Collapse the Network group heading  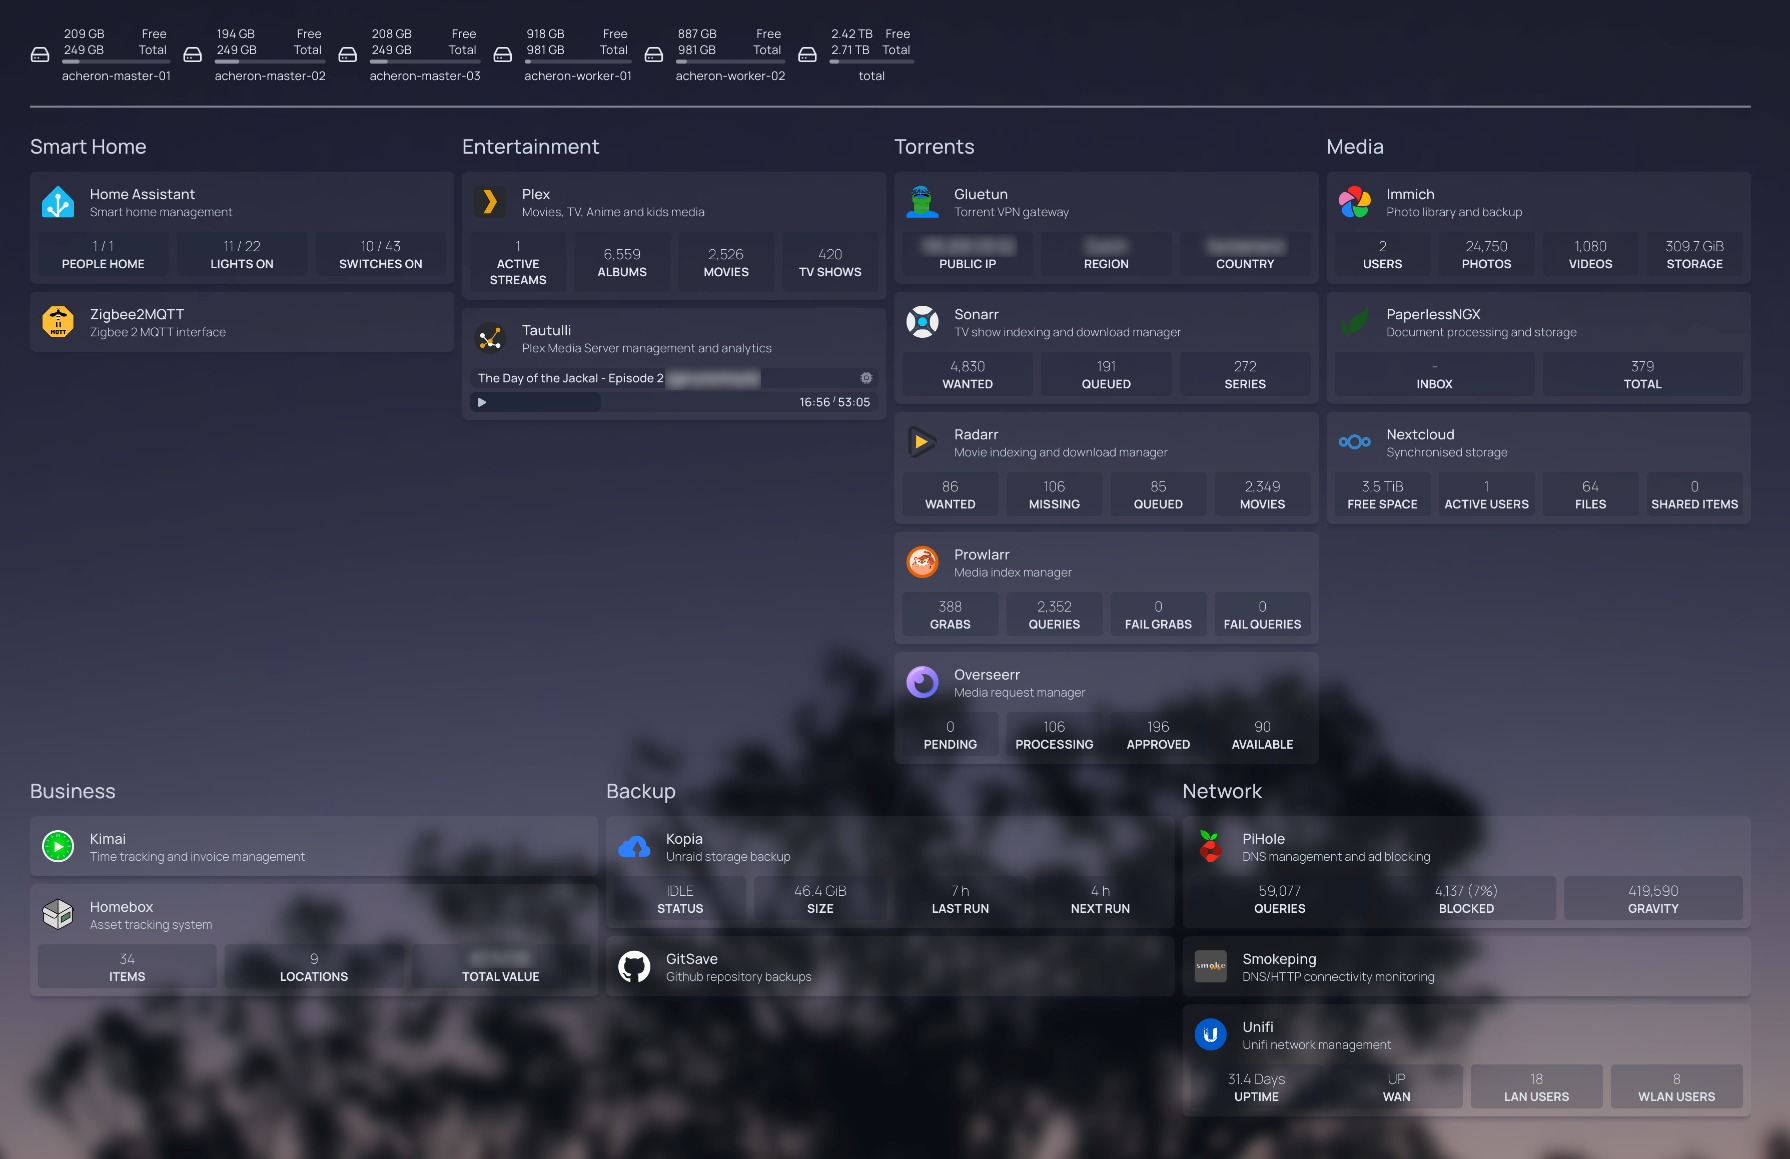1222,791
